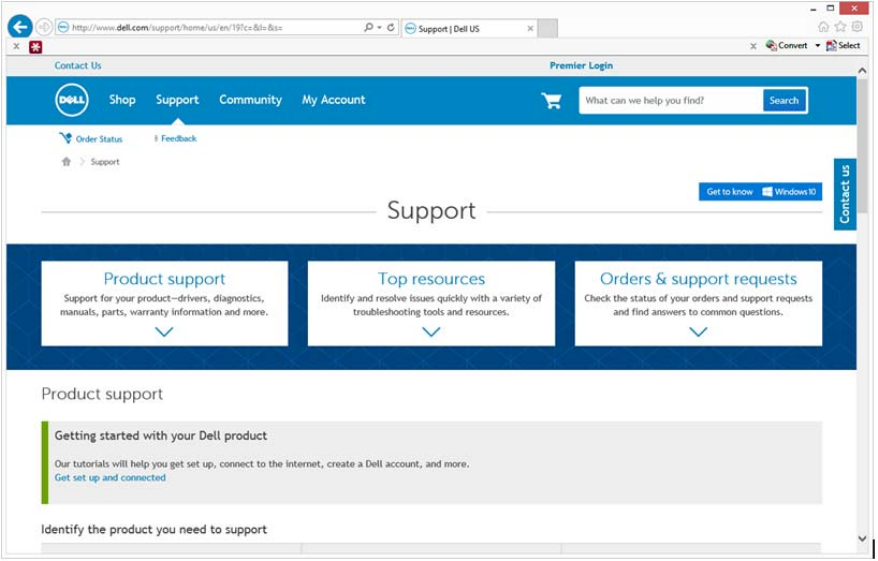Click the Product support card heading
The image size is (878, 561).
pyautogui.click(x=165, y=279)
